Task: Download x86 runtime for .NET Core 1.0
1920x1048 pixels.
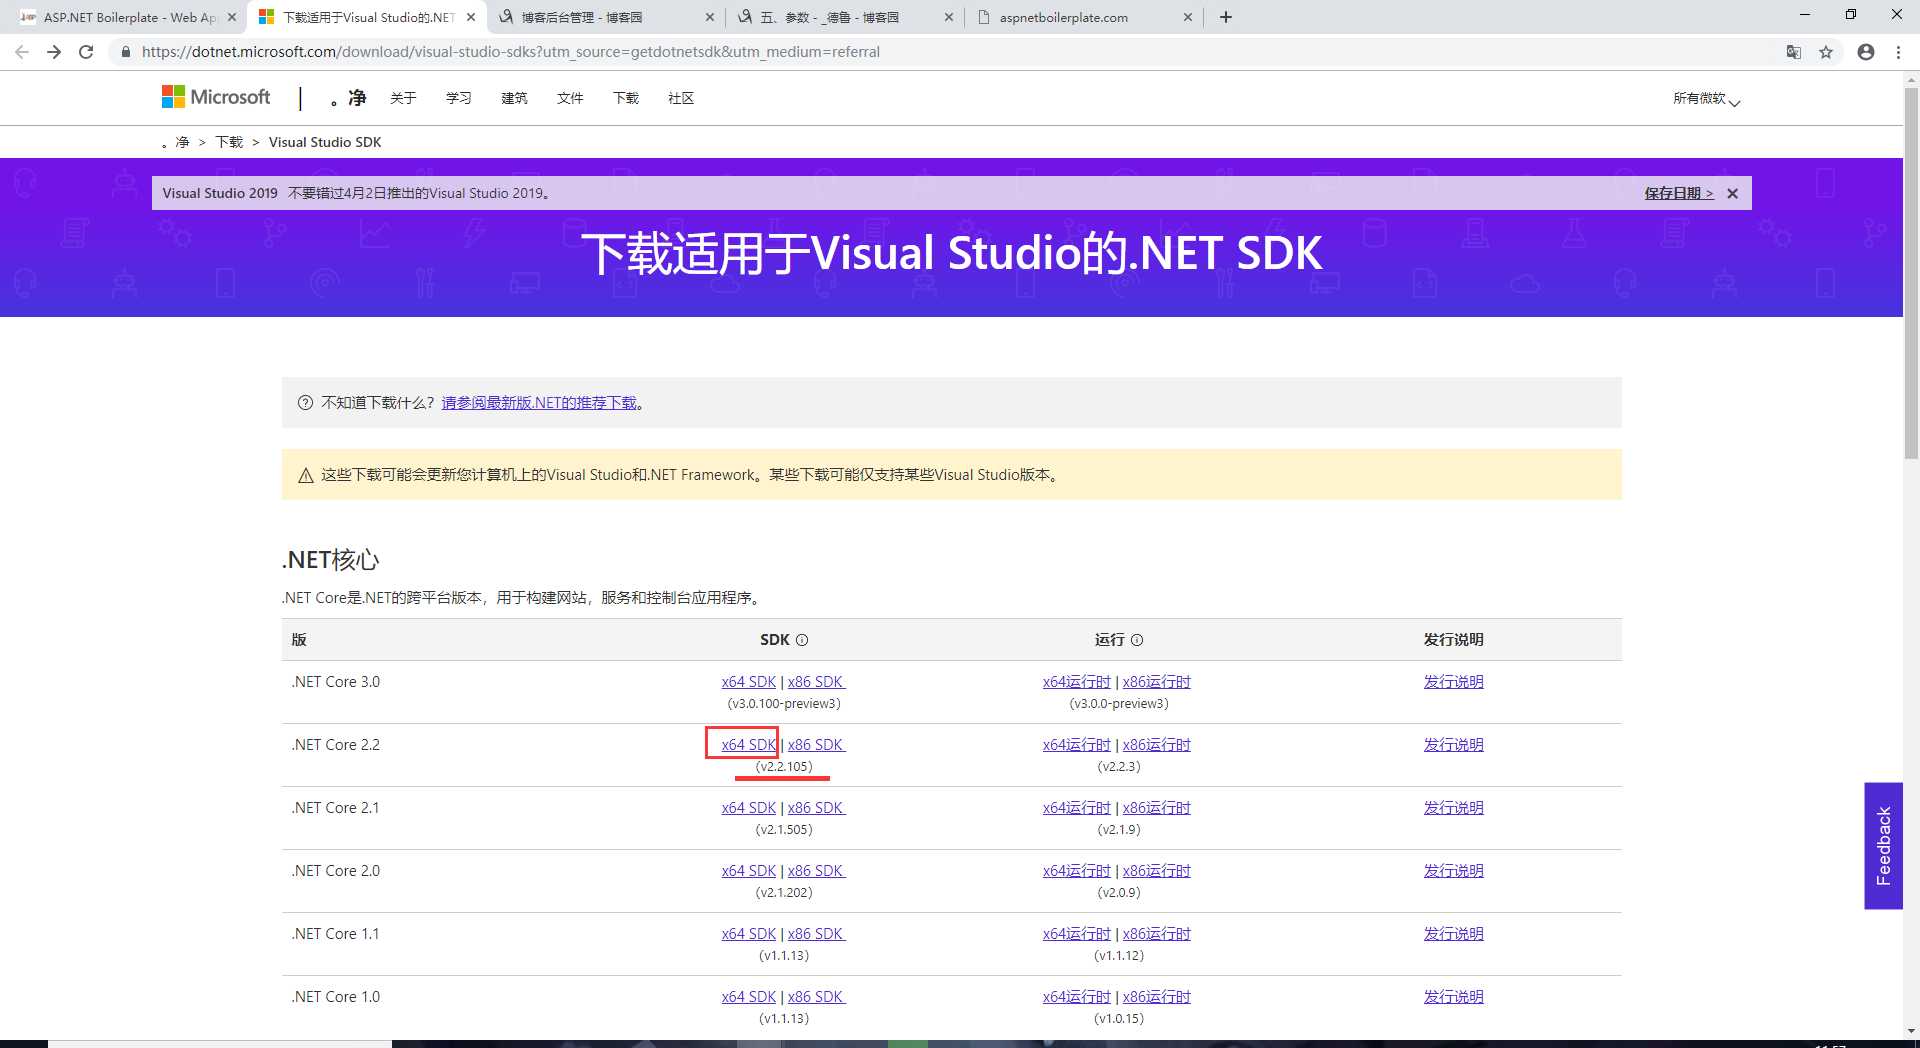Action: pos(1157,997)
